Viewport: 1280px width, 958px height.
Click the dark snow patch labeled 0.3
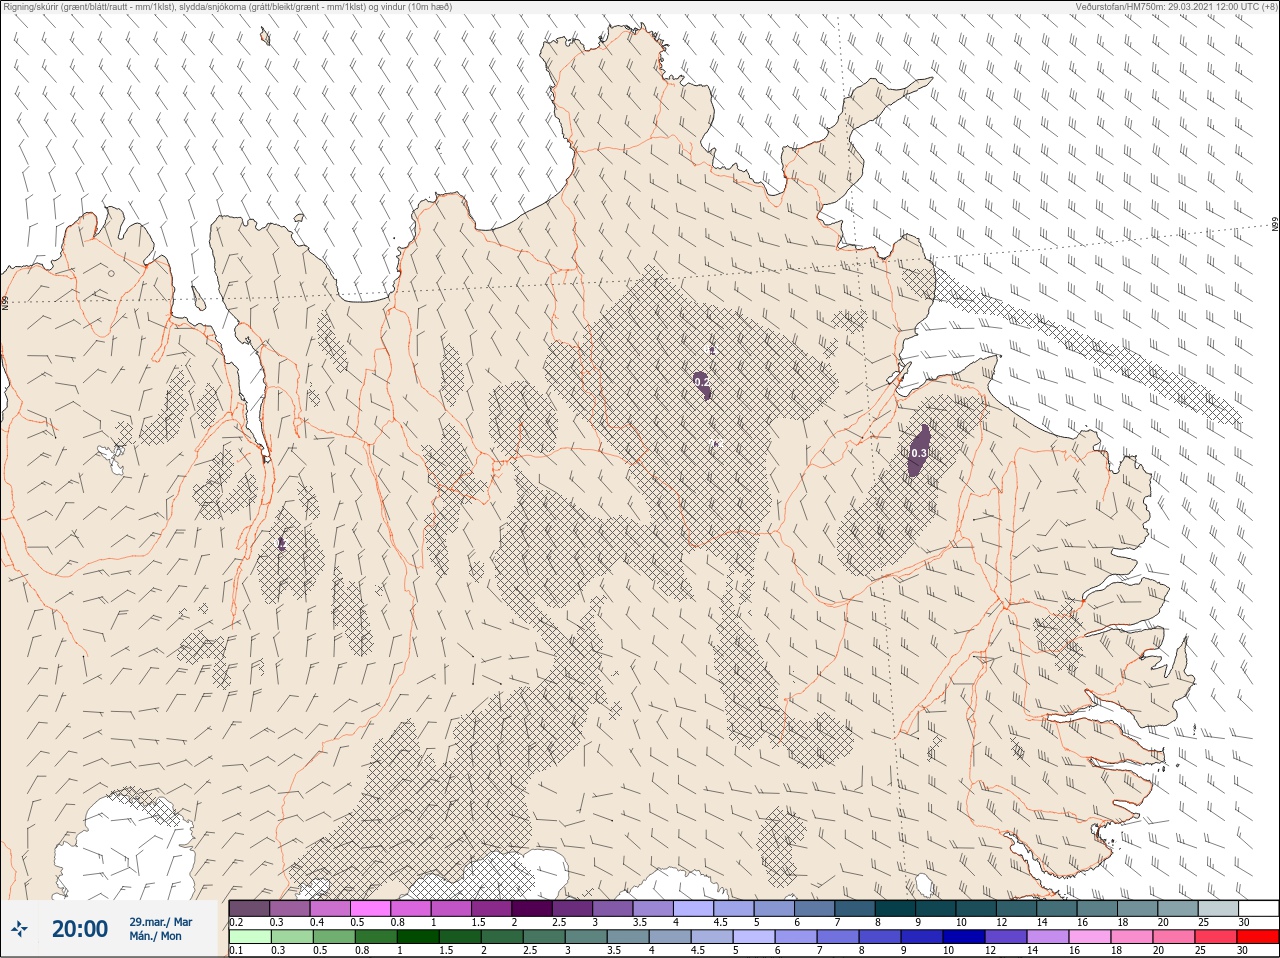click(919, 451)
